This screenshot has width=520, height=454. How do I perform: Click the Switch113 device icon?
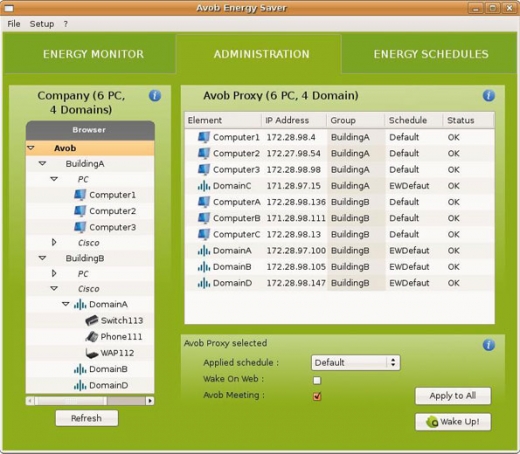(92, 320)
